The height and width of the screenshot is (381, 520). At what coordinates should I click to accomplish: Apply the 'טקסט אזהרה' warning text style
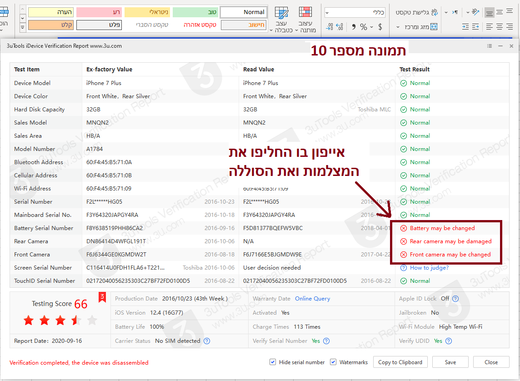(x=200, y=25)
